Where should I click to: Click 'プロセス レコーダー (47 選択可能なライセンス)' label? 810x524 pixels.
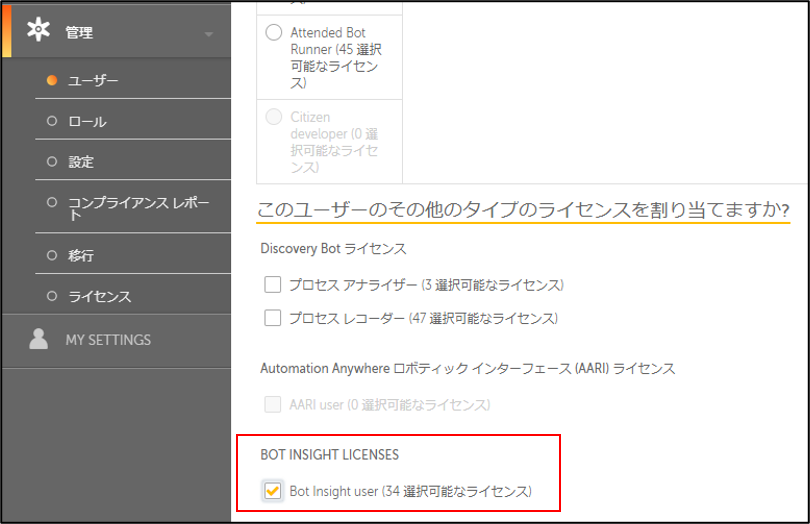pos(423,318)
